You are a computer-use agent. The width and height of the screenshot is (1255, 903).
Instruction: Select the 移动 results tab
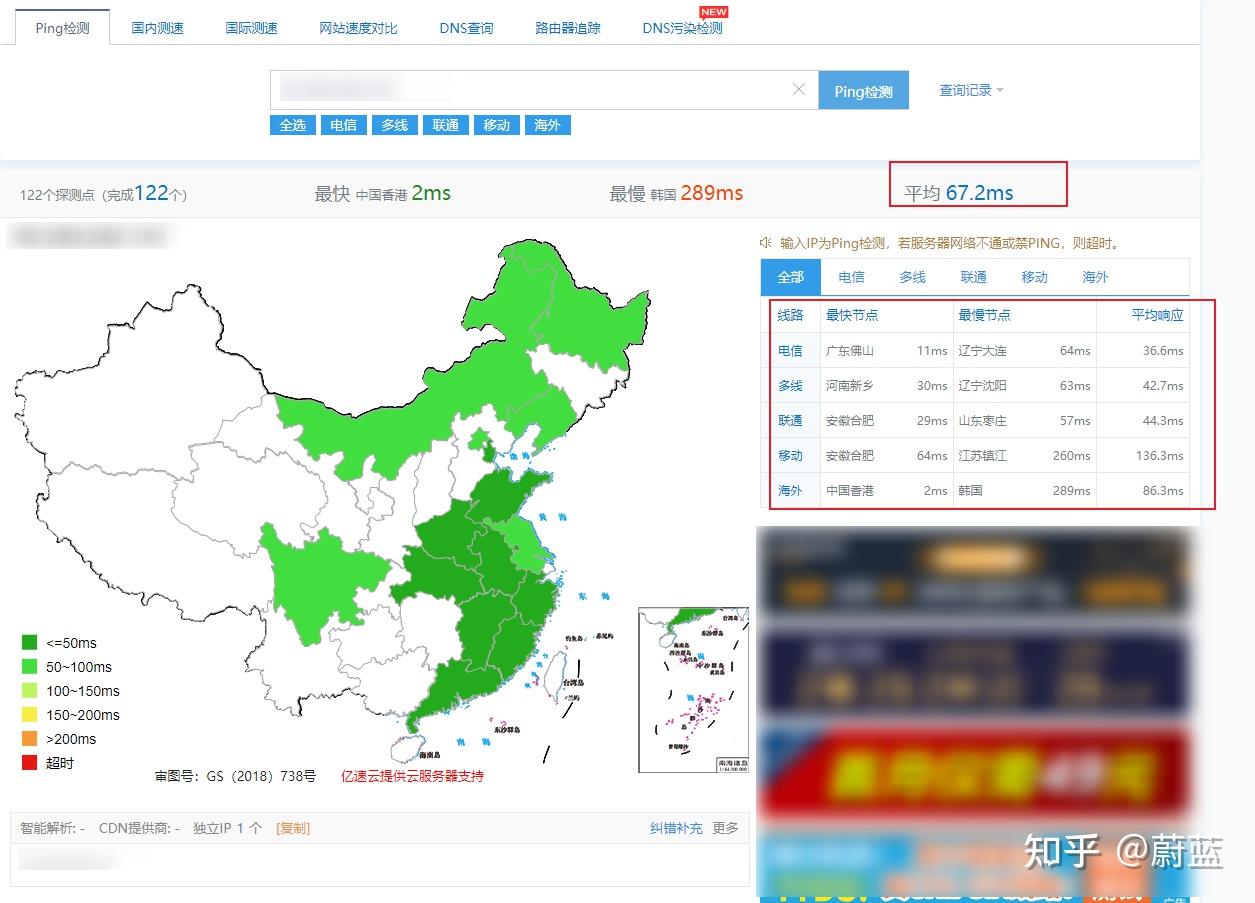point(1034,277)
